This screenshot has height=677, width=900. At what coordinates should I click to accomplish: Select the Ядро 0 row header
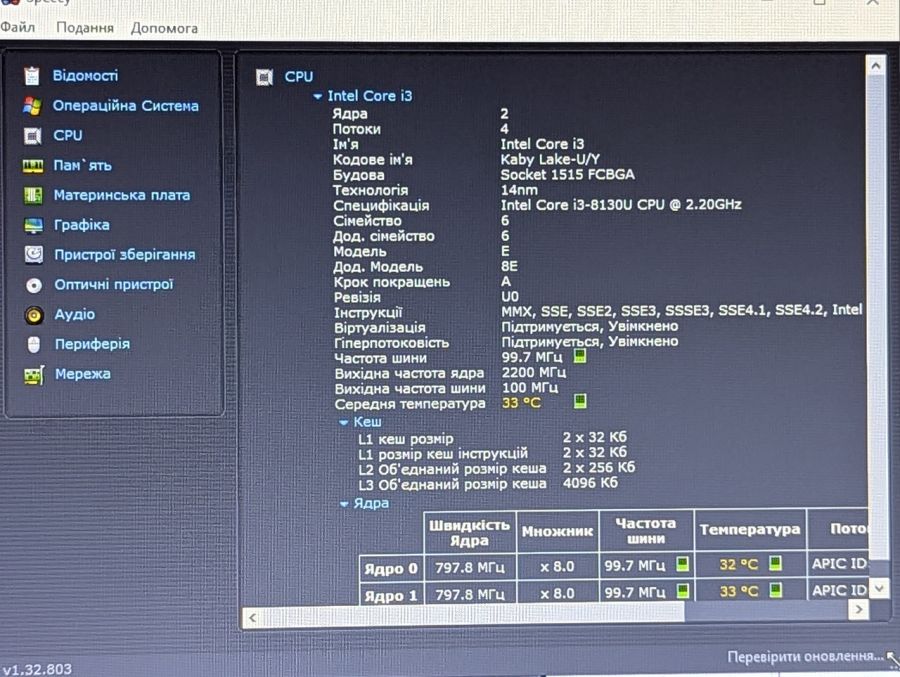pyautogui.click(x=391, y=568)
